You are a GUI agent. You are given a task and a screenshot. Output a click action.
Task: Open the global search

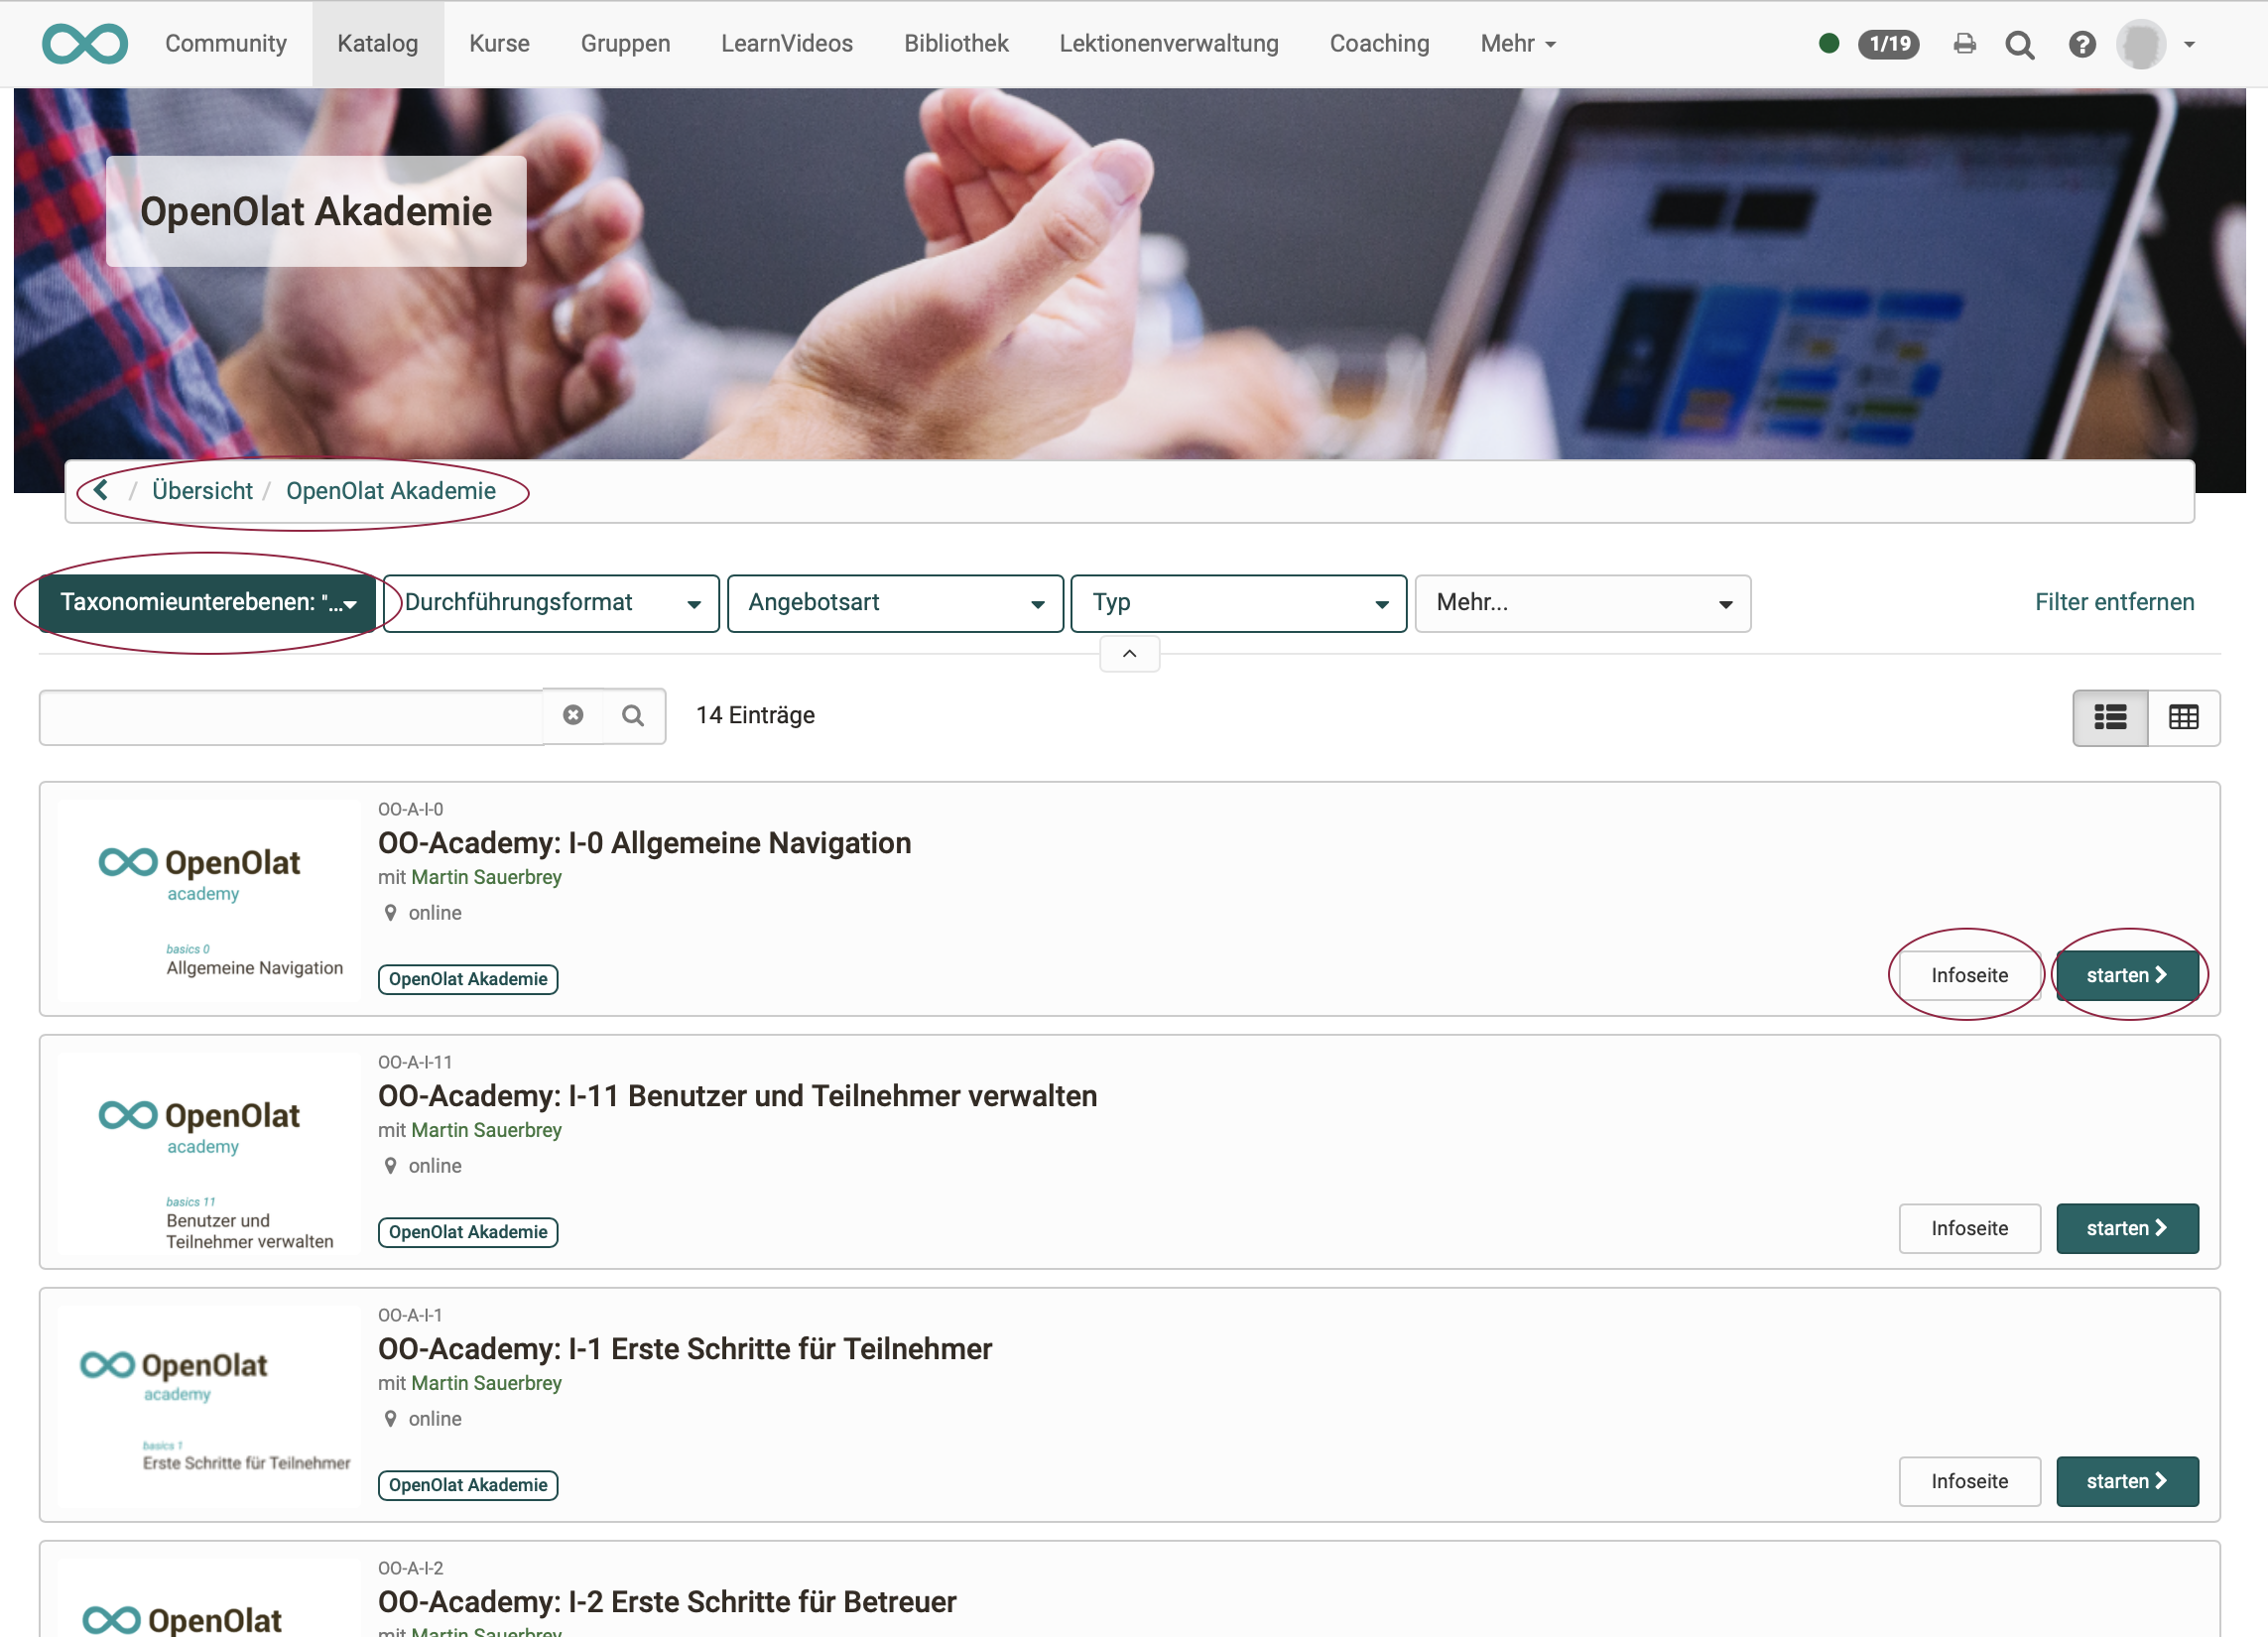click(x=2020, y=44)
